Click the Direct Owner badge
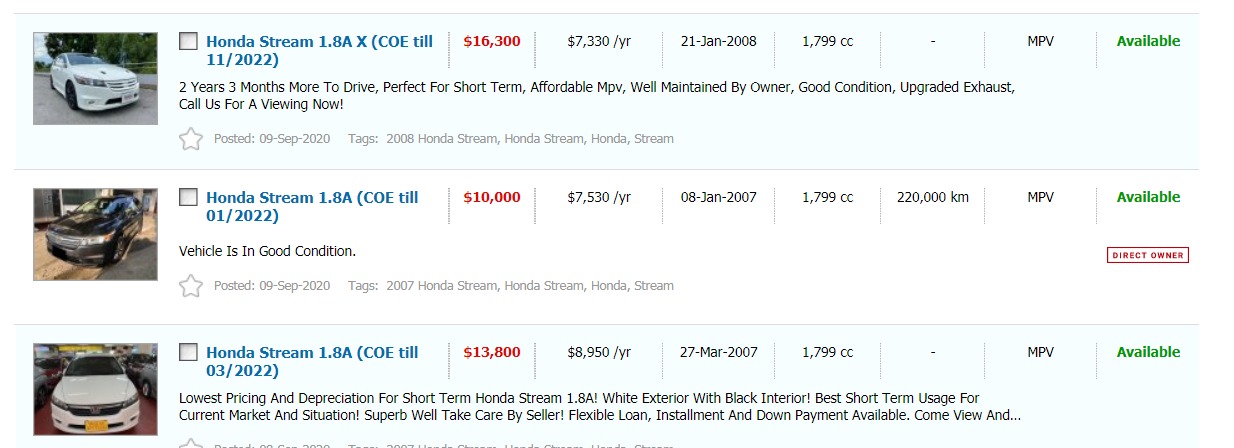The height and width of the screenshot is (448, 1234). tap(1148, 255)
